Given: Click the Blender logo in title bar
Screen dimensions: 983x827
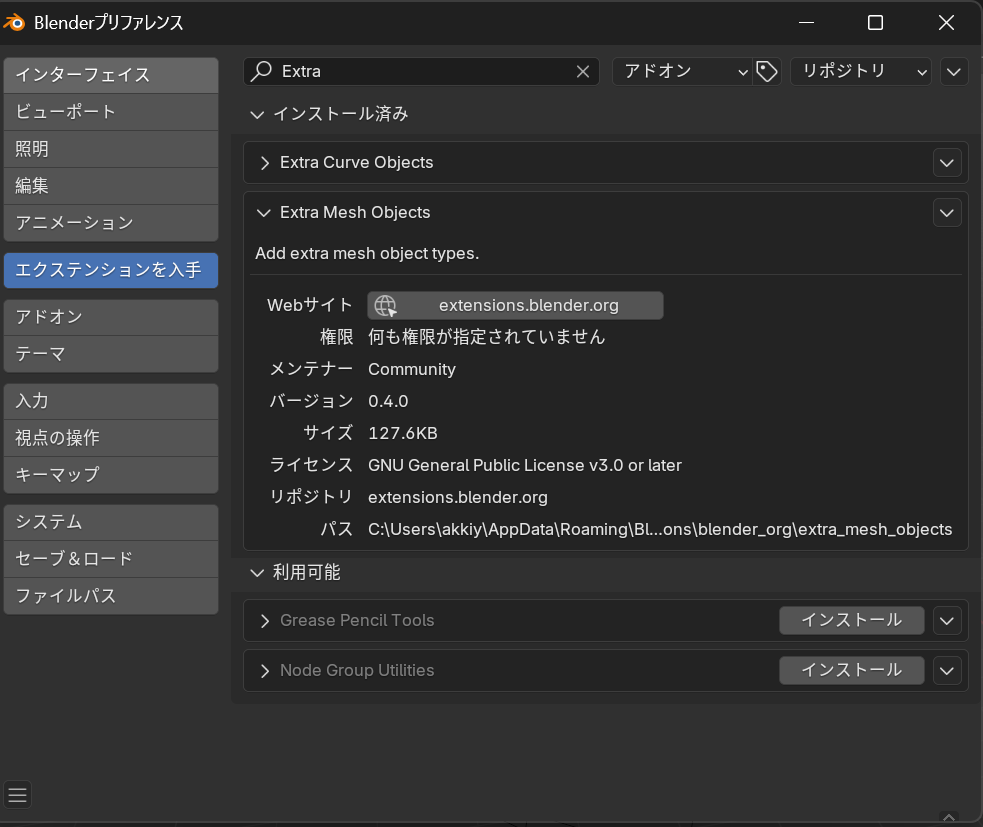Looking at the screenshot, I should point(14,23).
